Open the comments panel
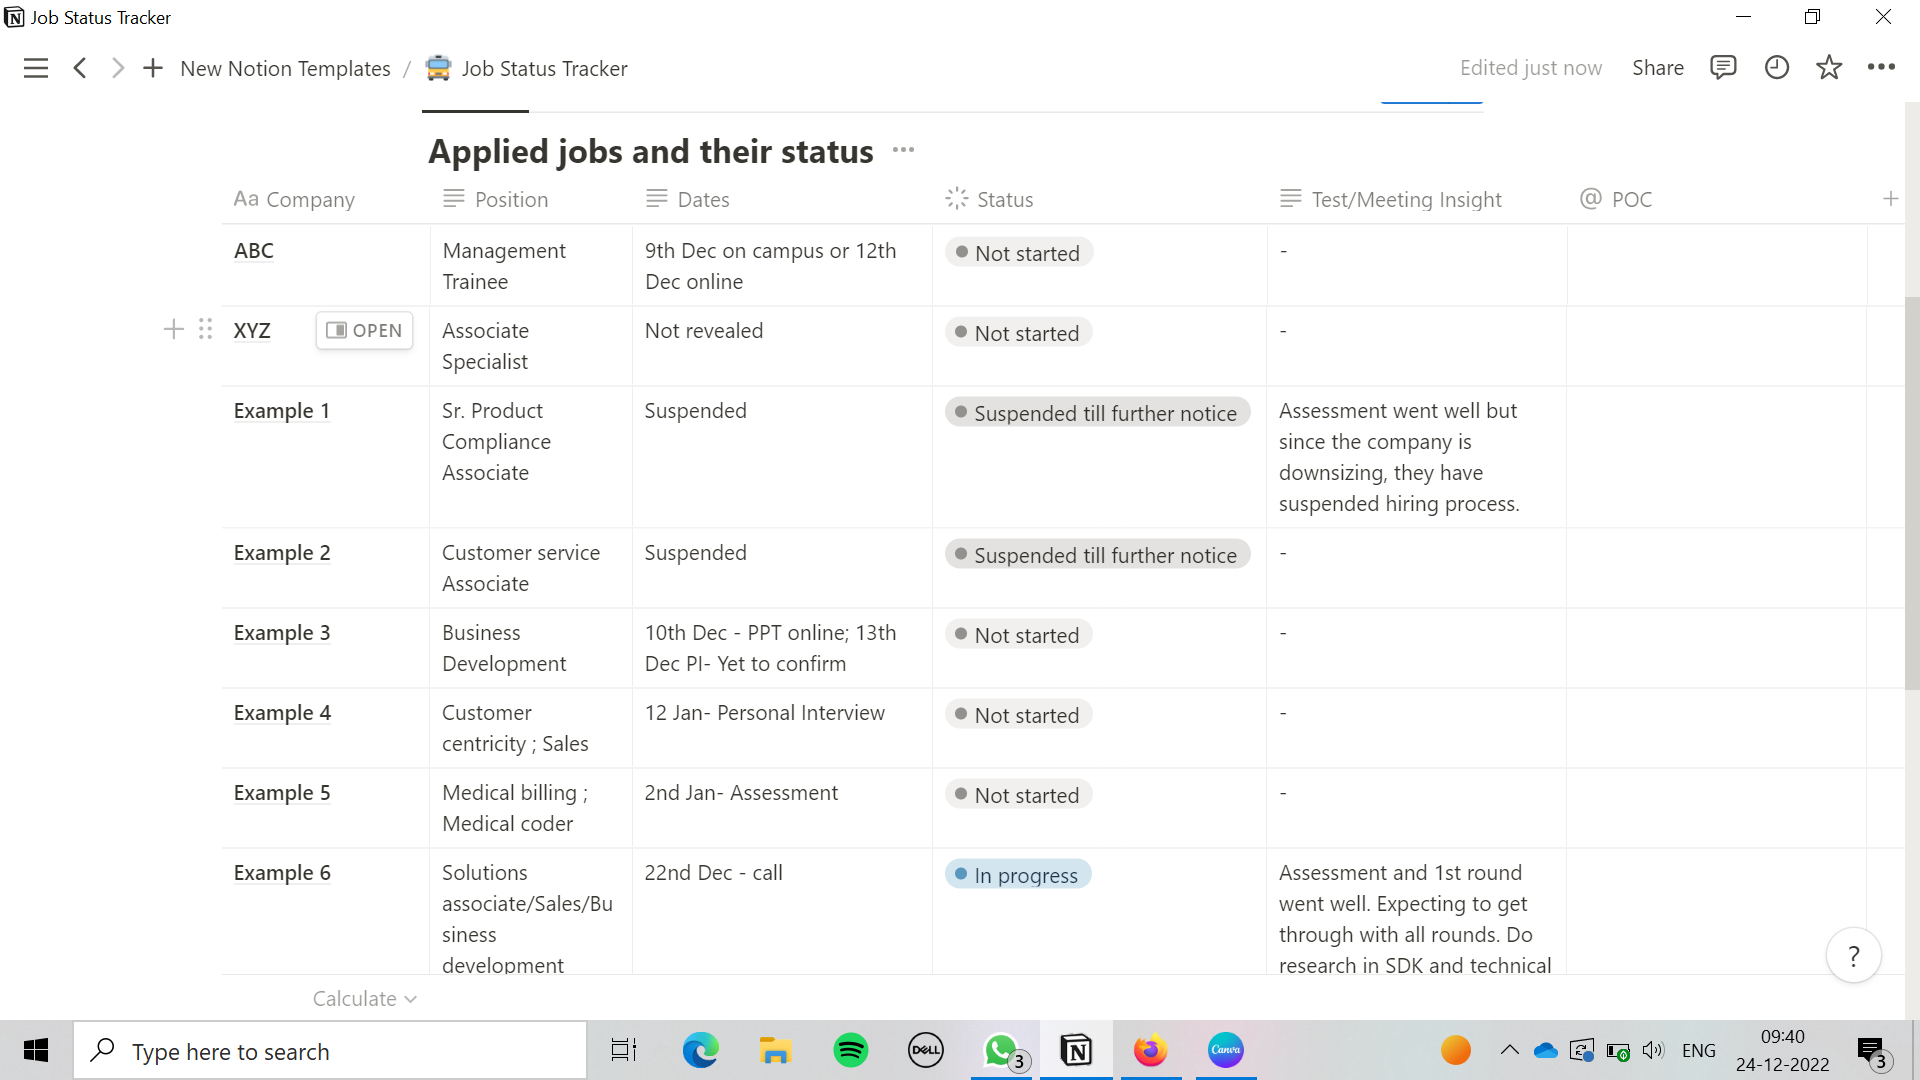The width and height of the screenshot is (1920, 1080). coord(1724,67)
